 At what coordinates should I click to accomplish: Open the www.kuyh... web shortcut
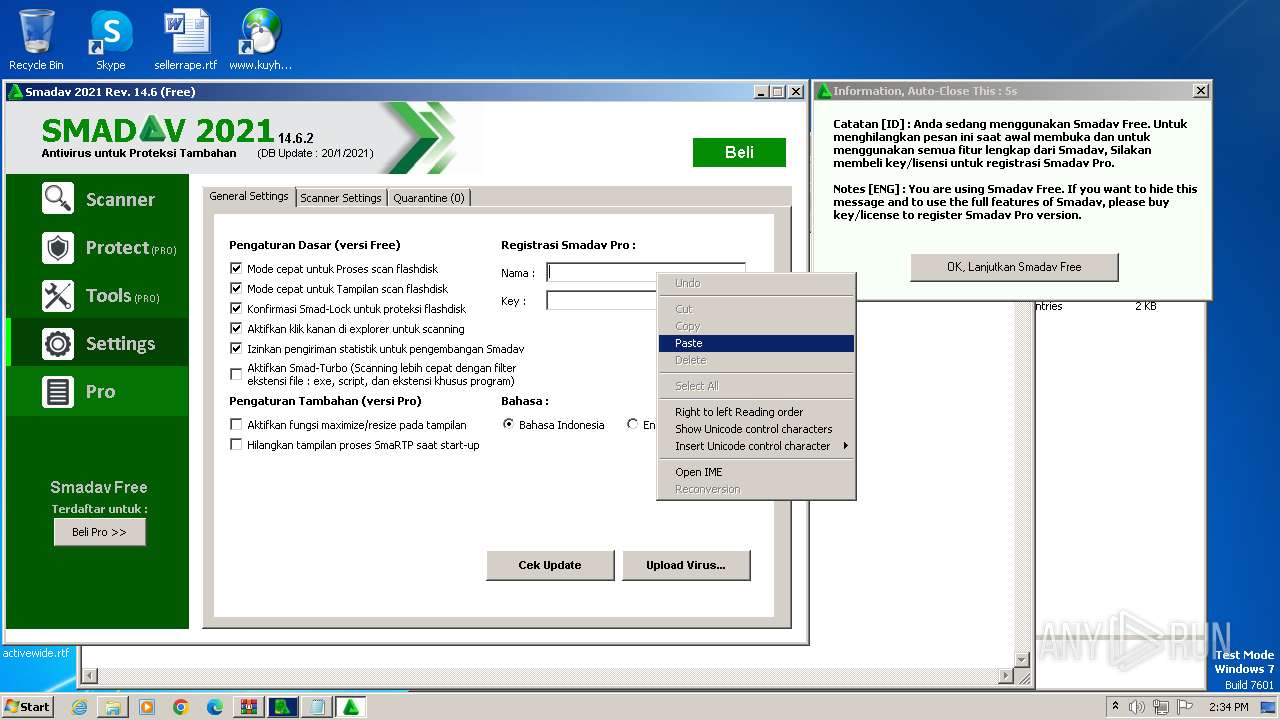coord(261,40)
